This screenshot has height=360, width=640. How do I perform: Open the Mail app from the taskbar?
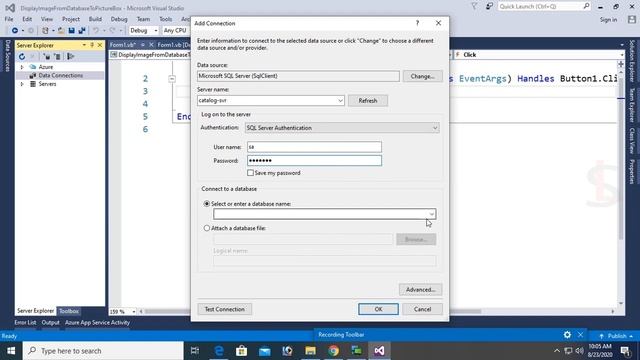pos(264,351)
